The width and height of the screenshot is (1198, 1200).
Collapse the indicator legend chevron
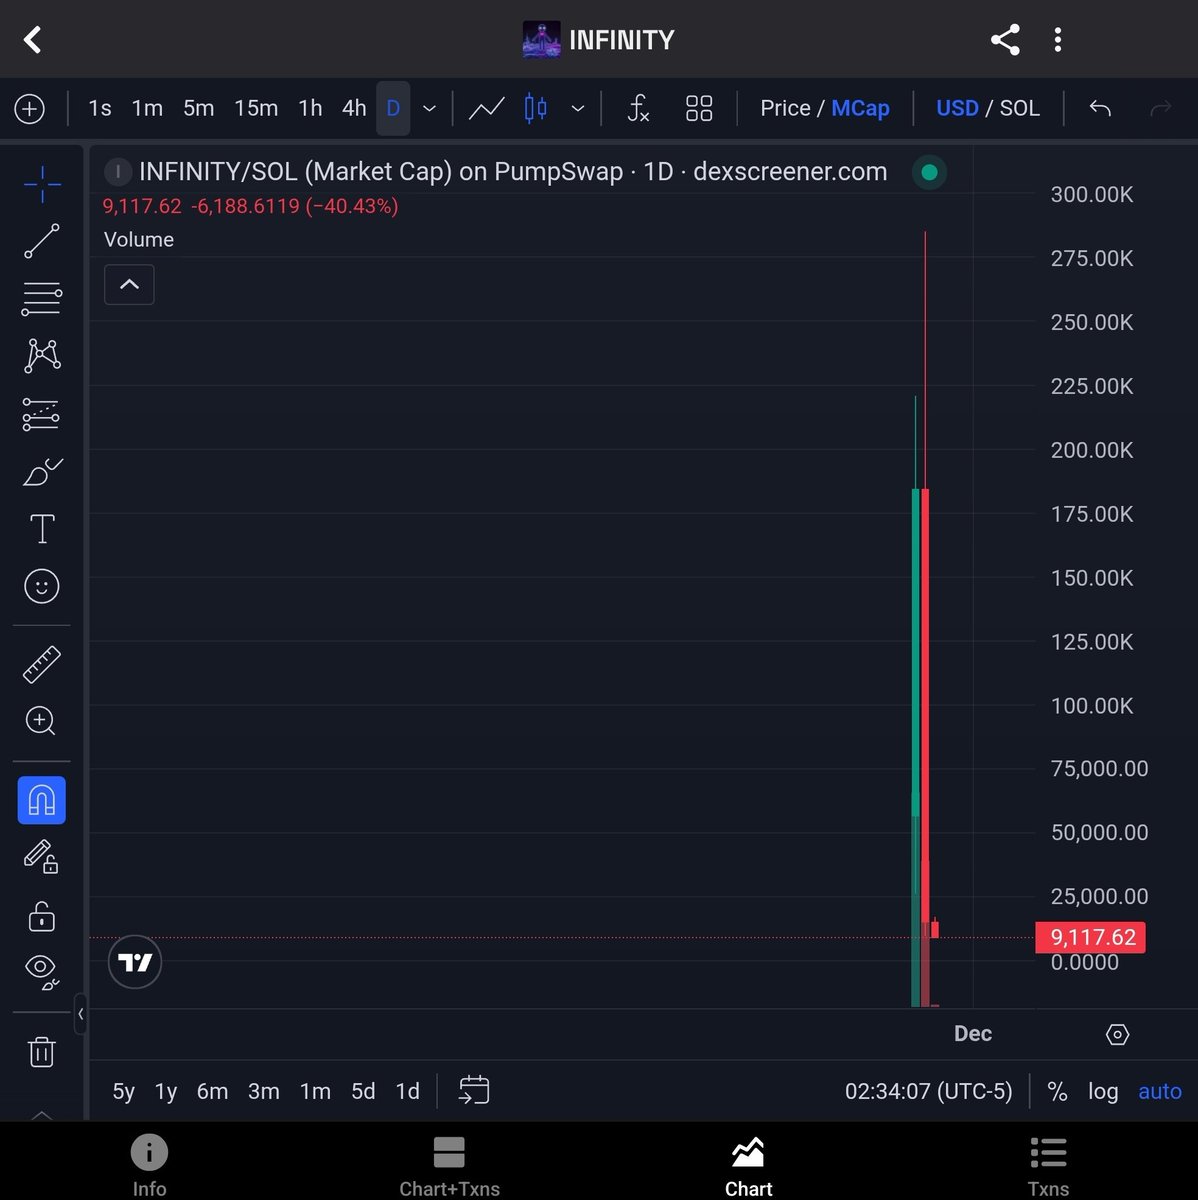(x=129, y=285)
